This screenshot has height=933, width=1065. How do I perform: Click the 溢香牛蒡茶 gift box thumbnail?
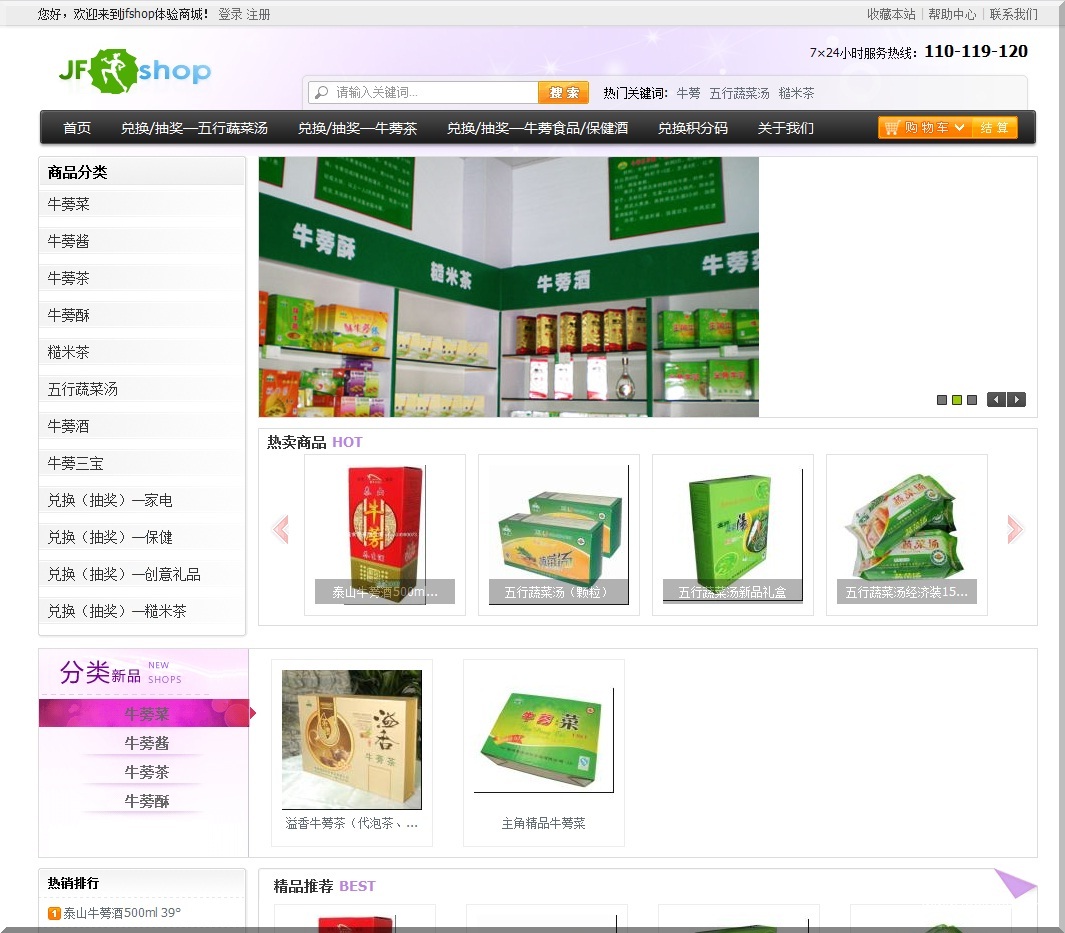pos(351,740)
